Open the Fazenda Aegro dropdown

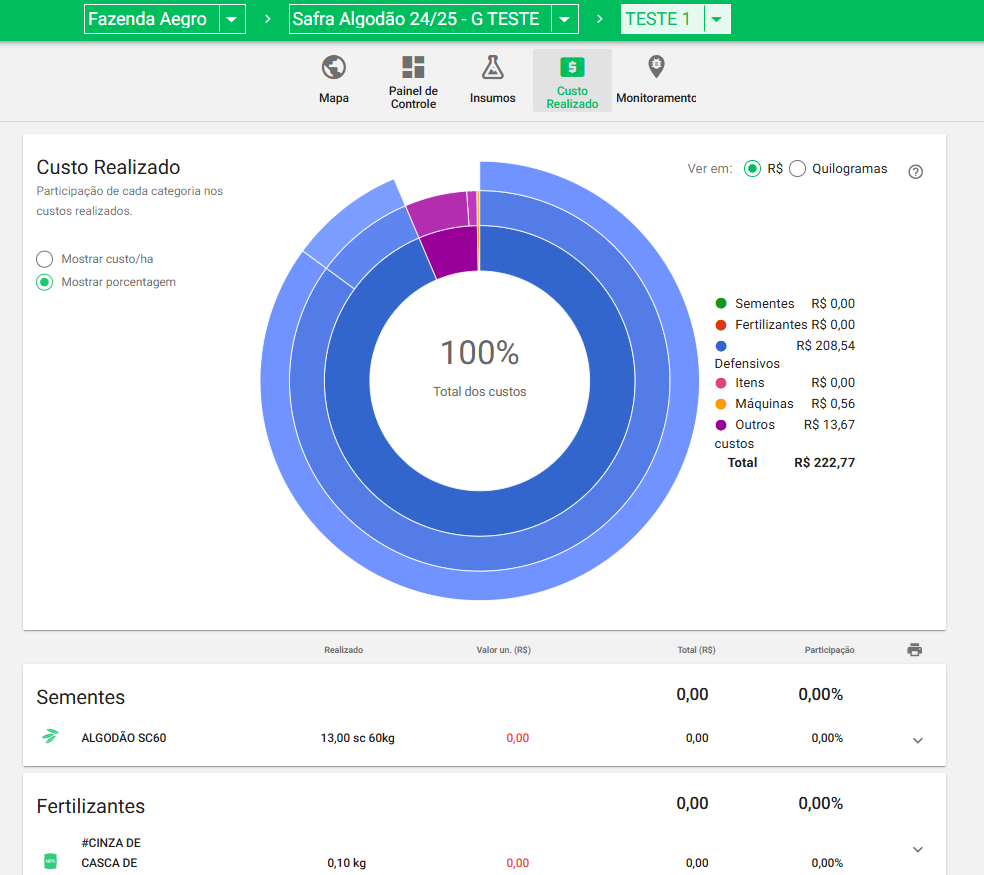(x=232, y=20)
